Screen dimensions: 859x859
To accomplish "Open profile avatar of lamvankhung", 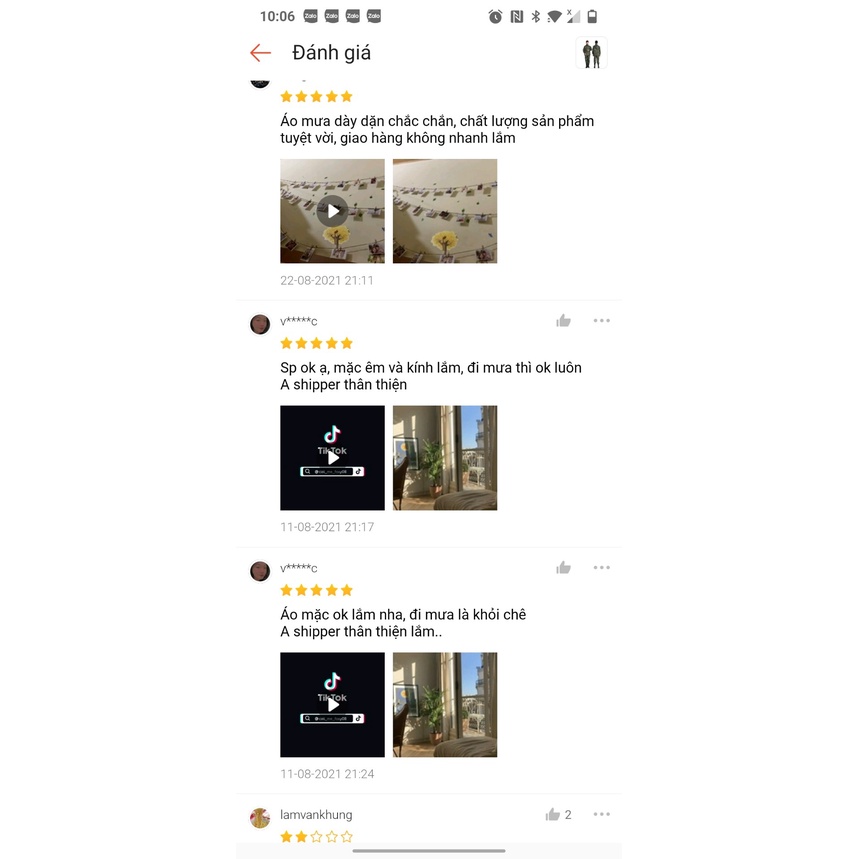I will [260, 818].
